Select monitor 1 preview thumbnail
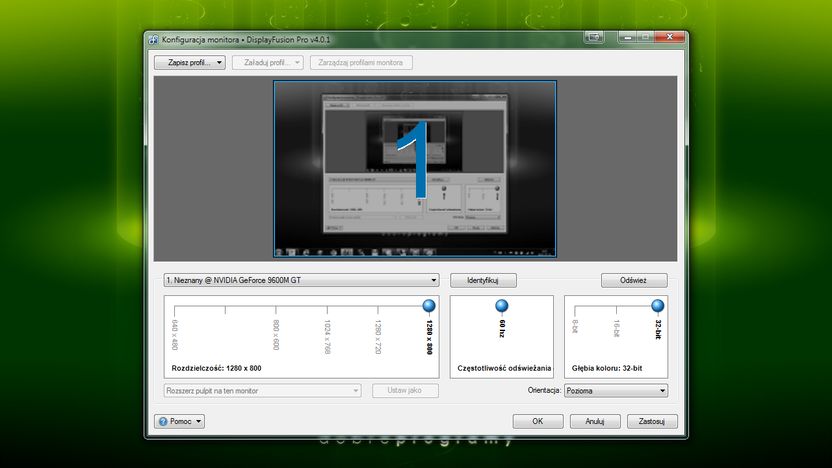Screen dimensions: 832x468 tap(415, 169)
